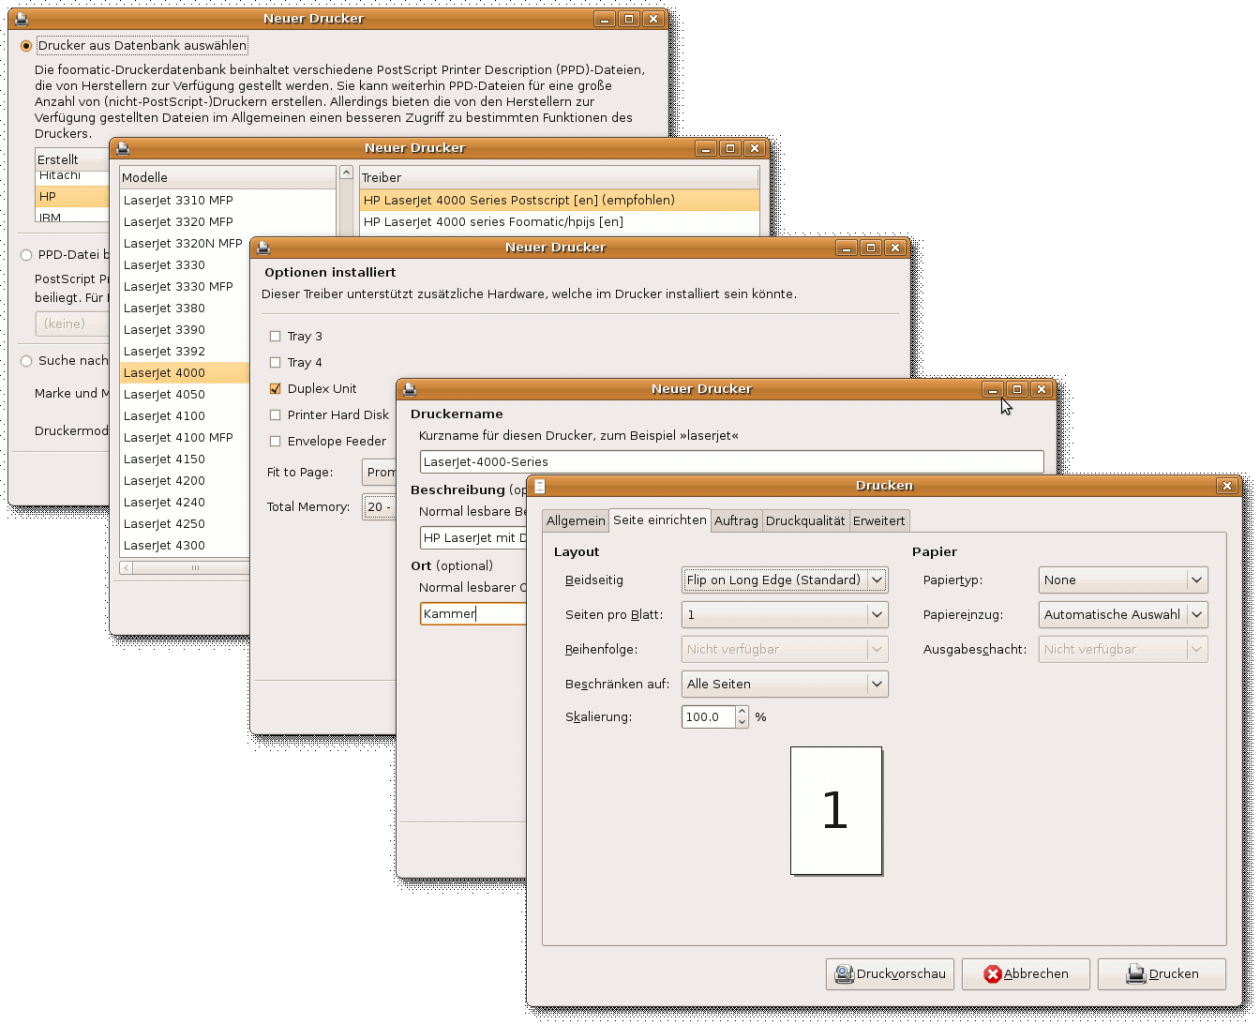Select HP in the manufacturer list
Viewport: 1260px width, 1024px height.
72,197
